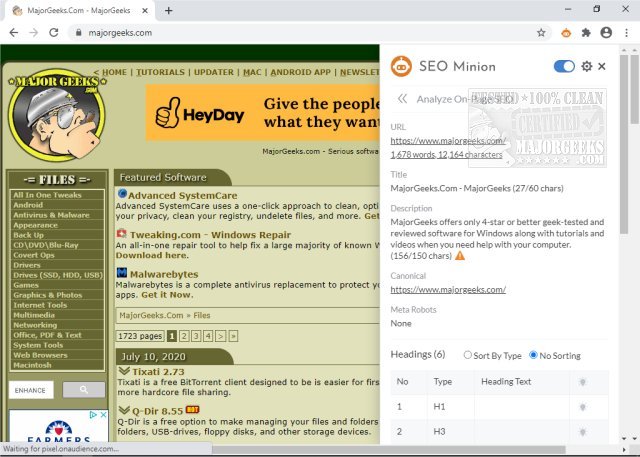Select No Sorting radio option

point(533,355)
